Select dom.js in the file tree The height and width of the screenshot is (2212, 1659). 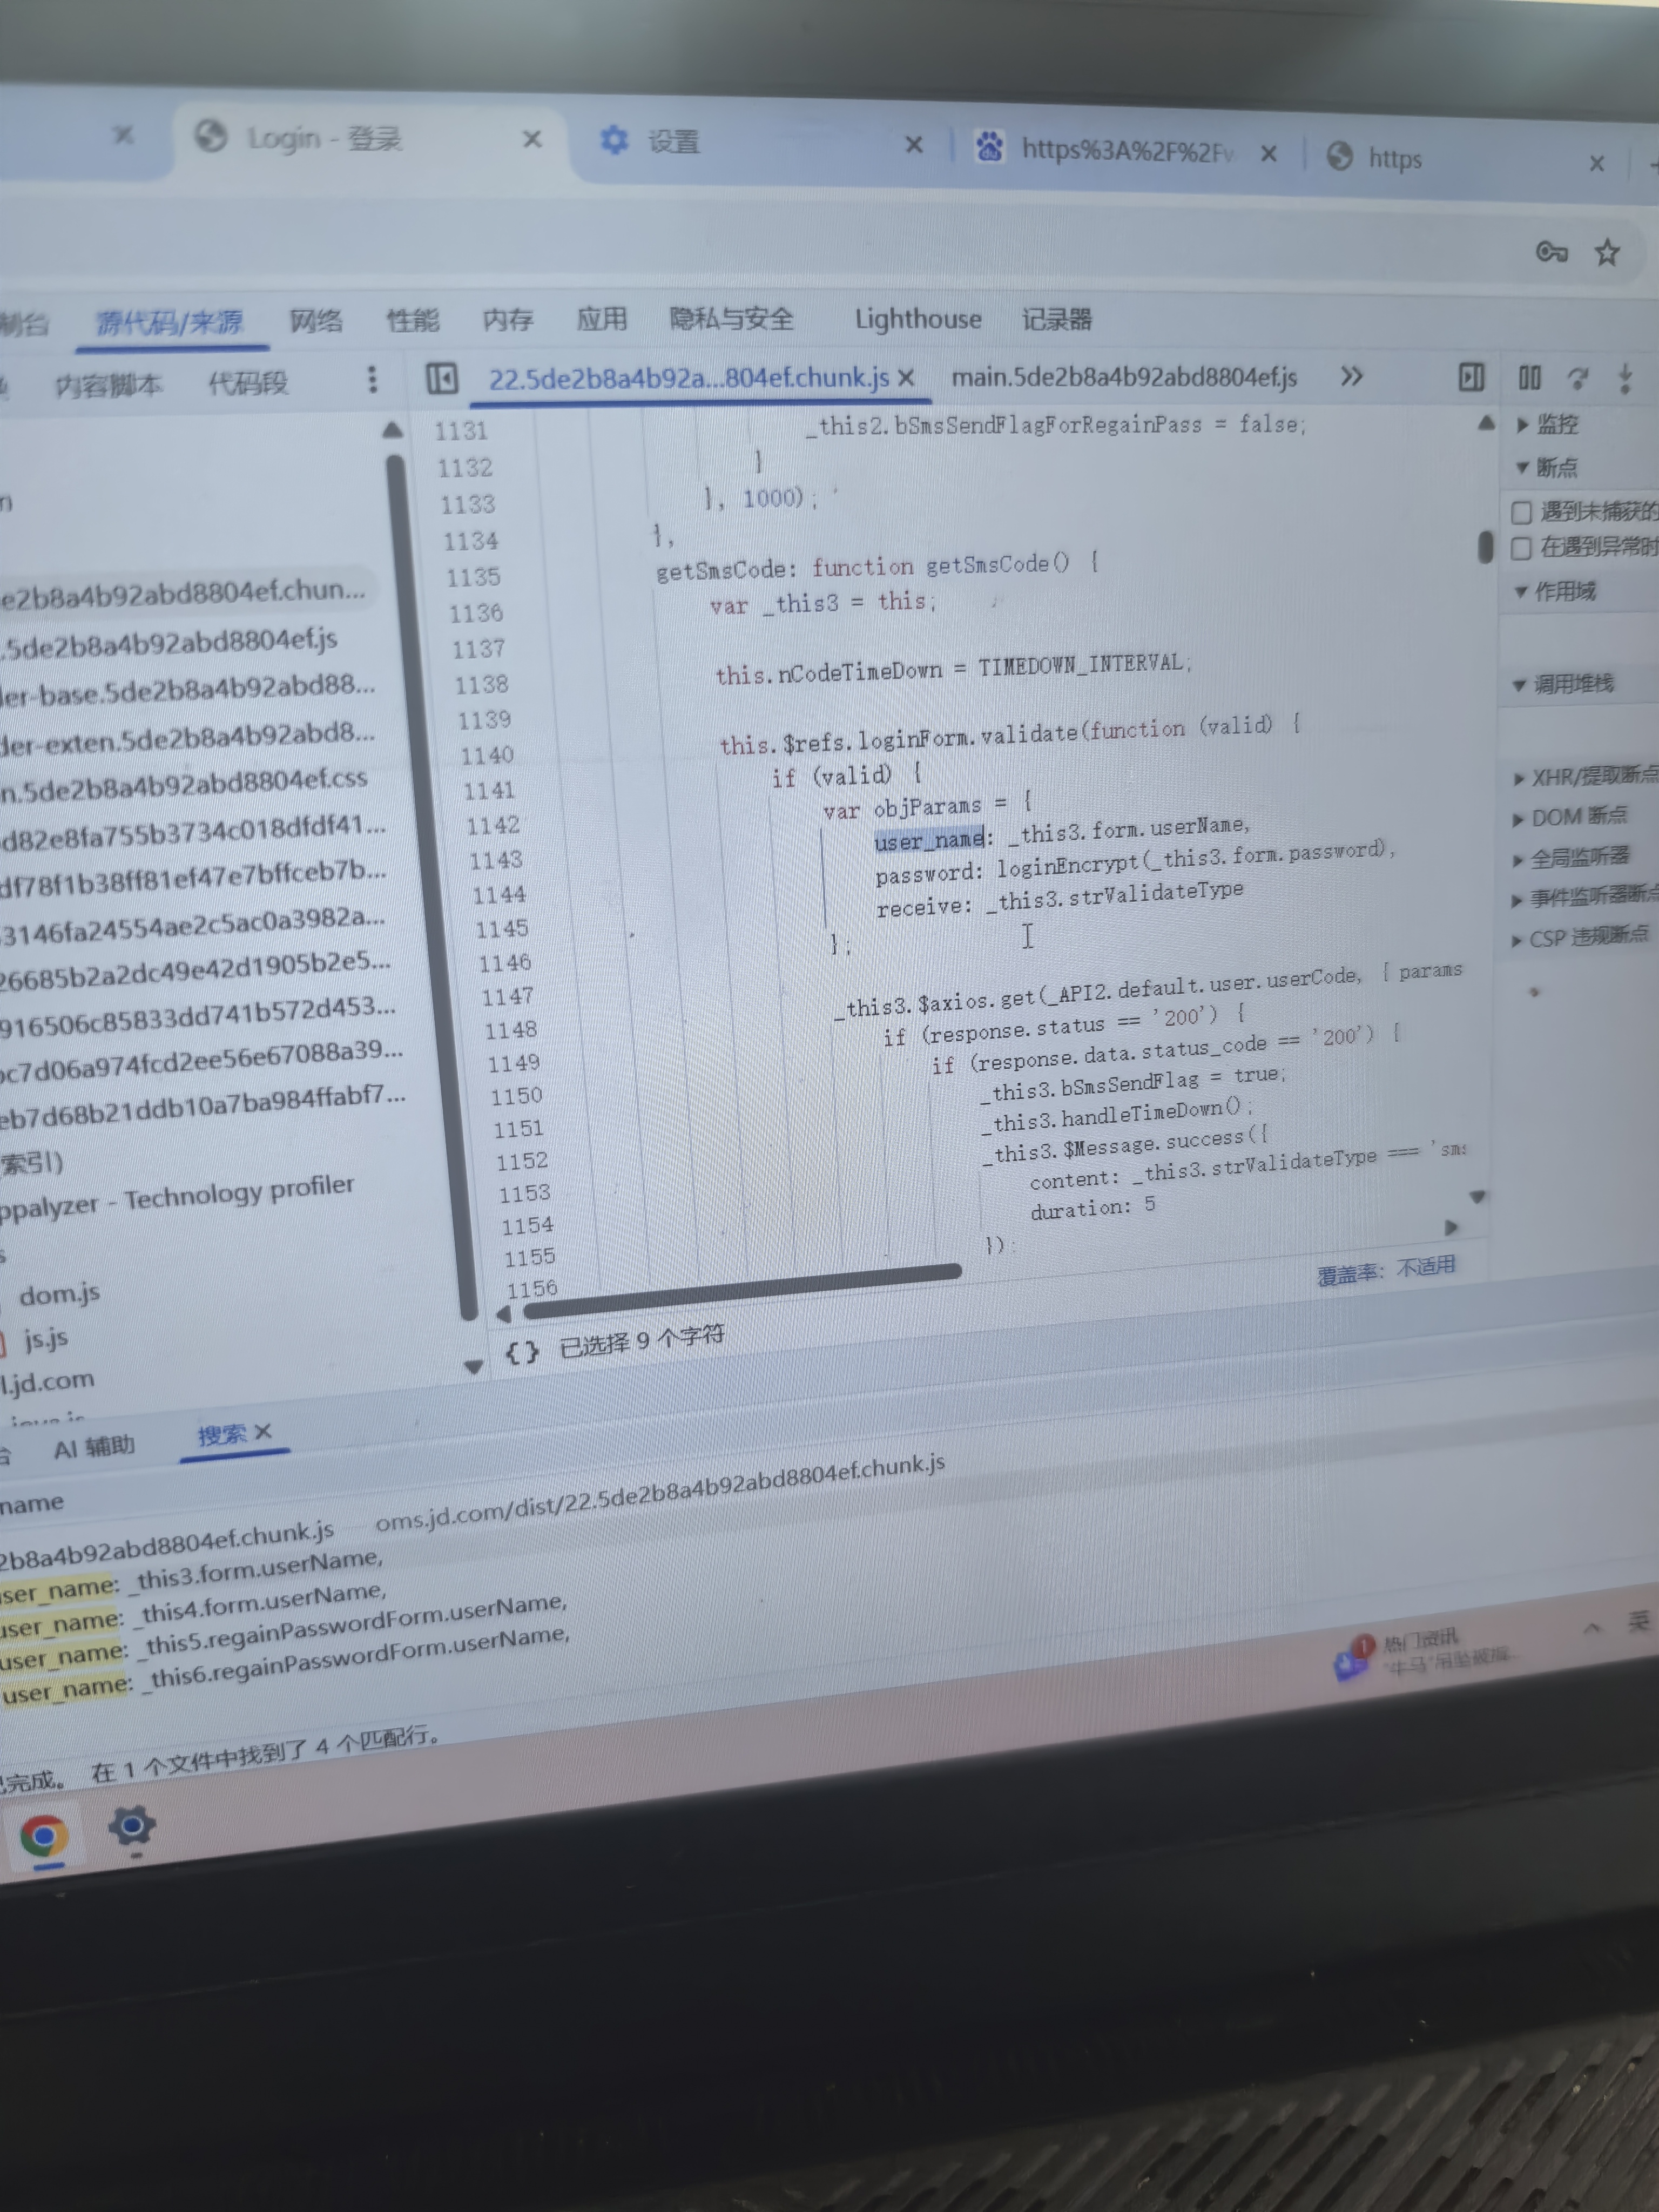click(x=60, y=1295)
